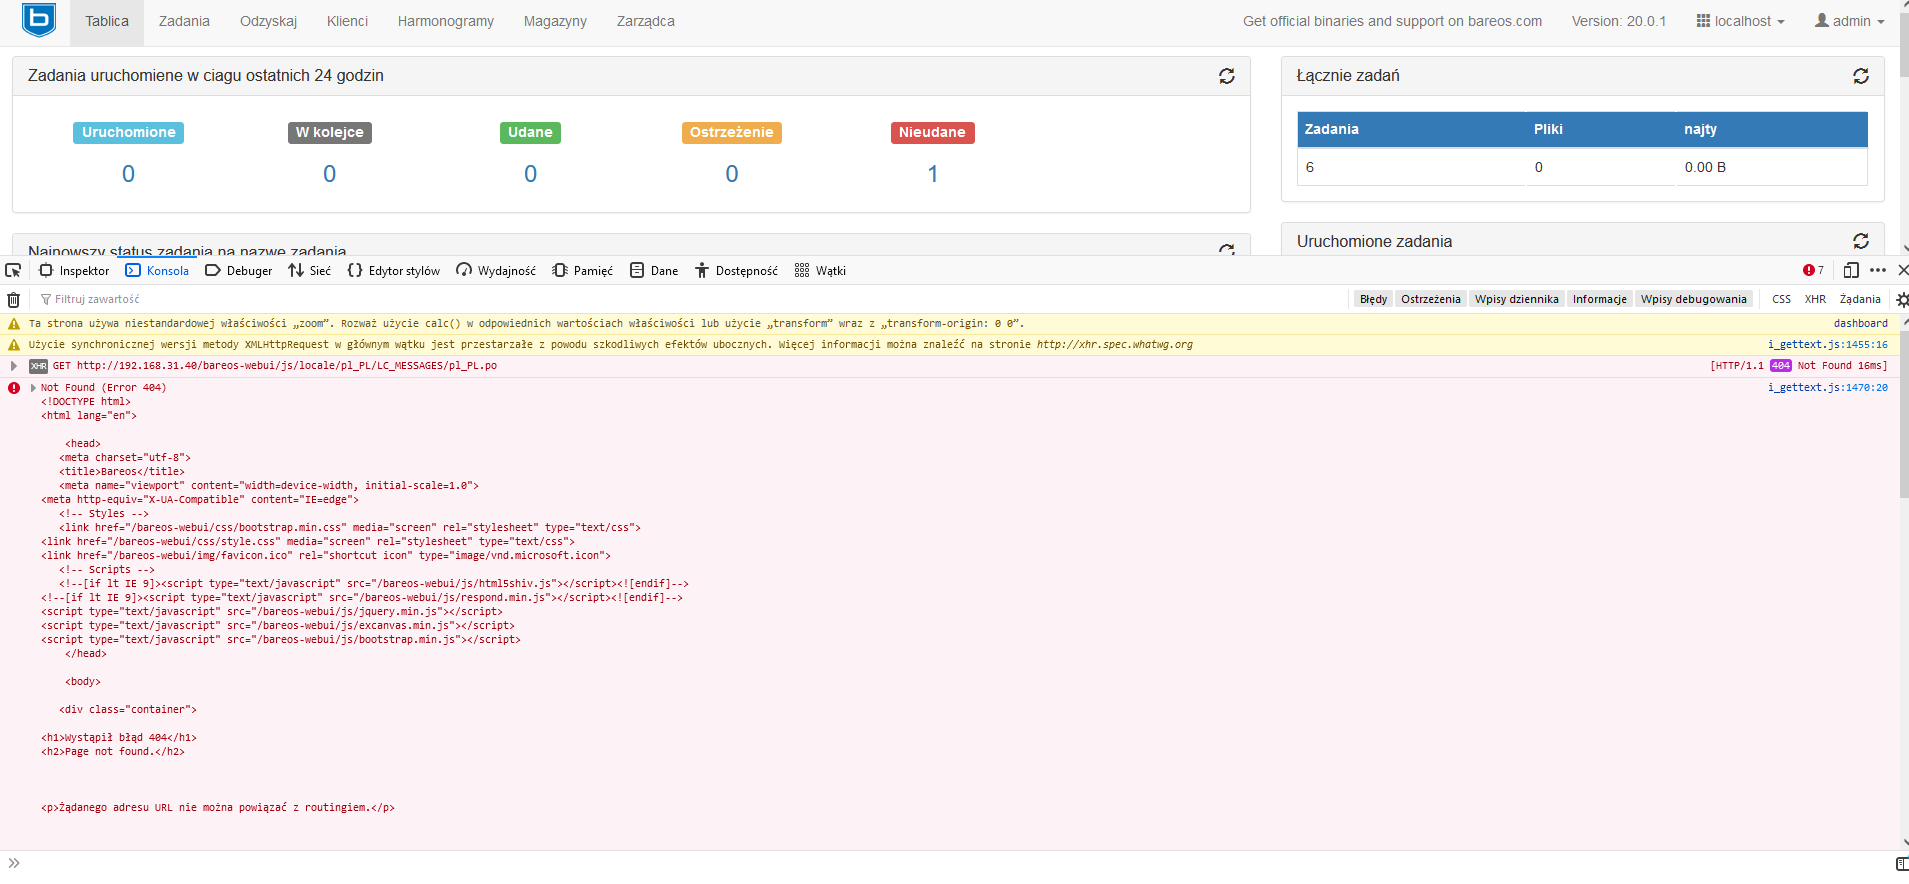The width and height of the screenshot is (1909, 884).
Task: Open the Harmonogramy navigation tab
Action: [x=445, y=21]
